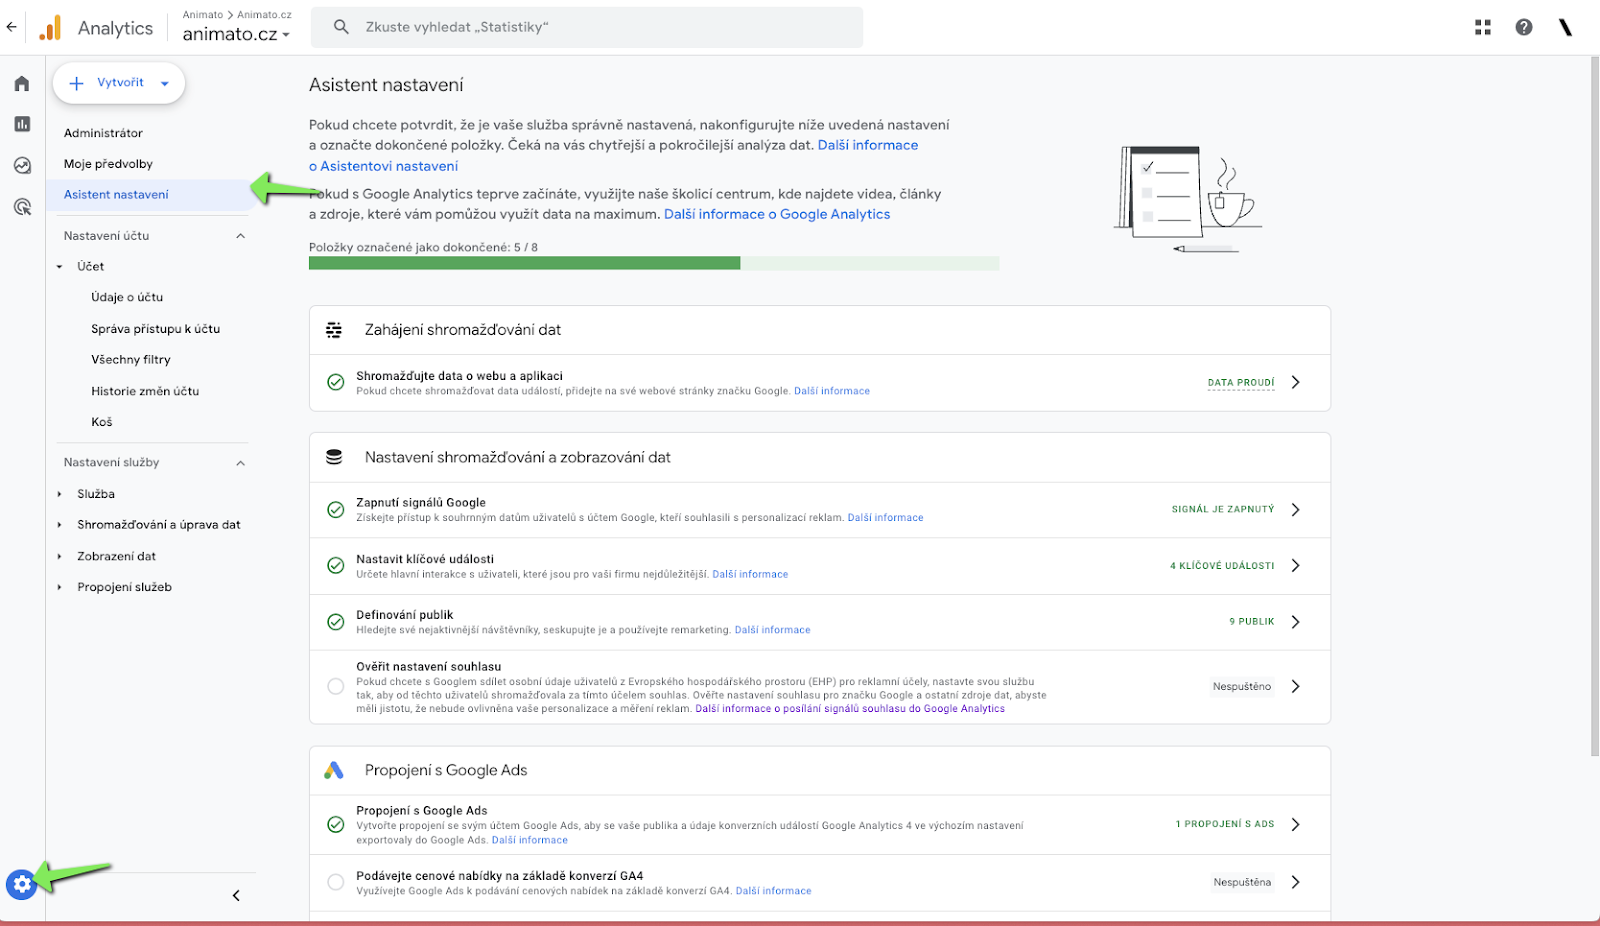Collapse the Nastavení služby section

coord(240,463)
